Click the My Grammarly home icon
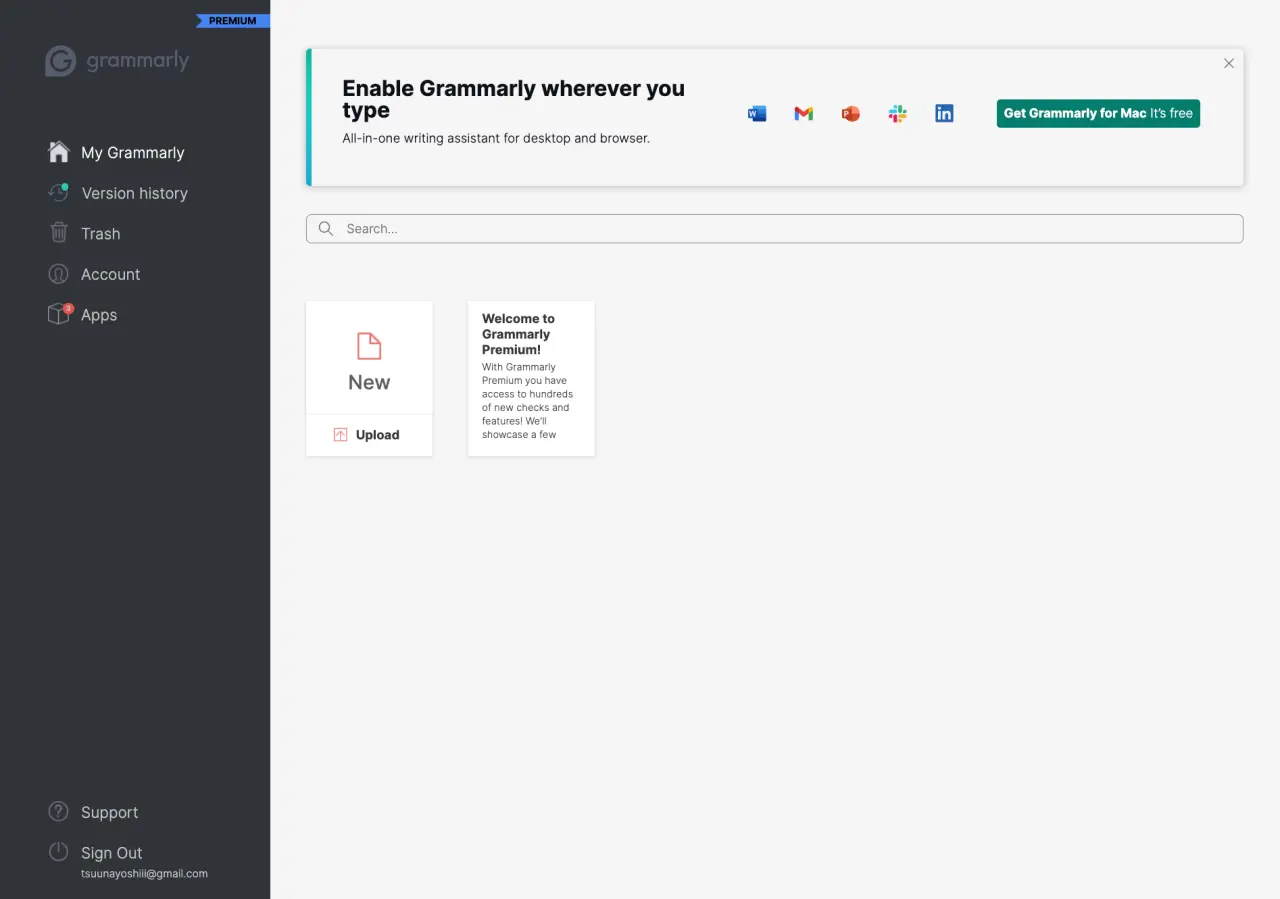This screenshot has width=1280, height=899. [x=59, y=152]
